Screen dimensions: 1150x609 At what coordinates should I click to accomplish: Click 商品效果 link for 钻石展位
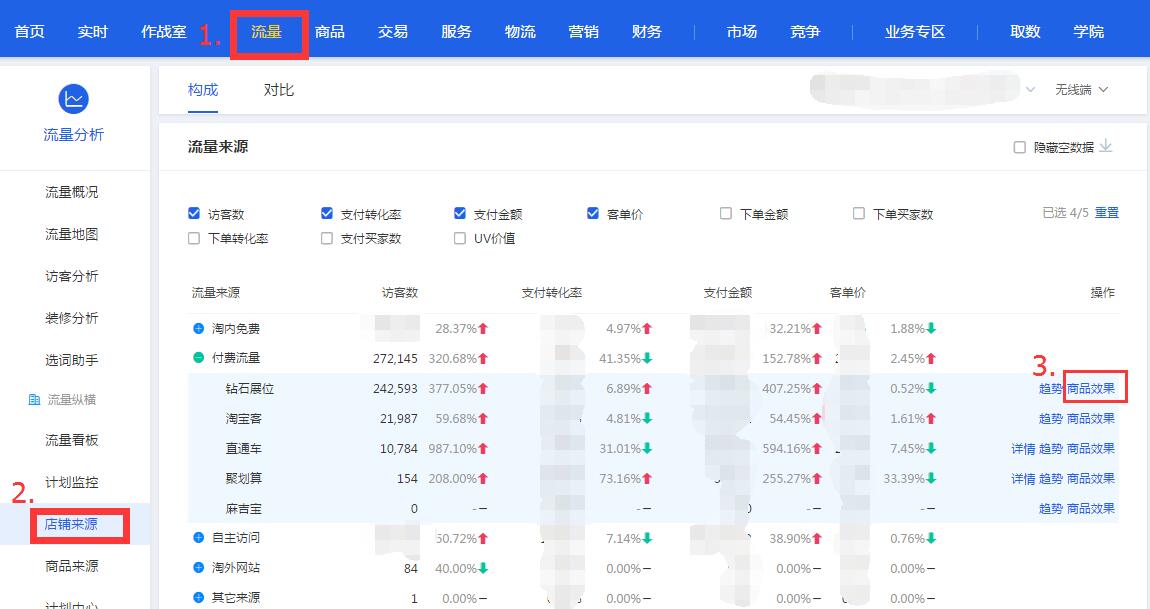tap(1091, 388)
